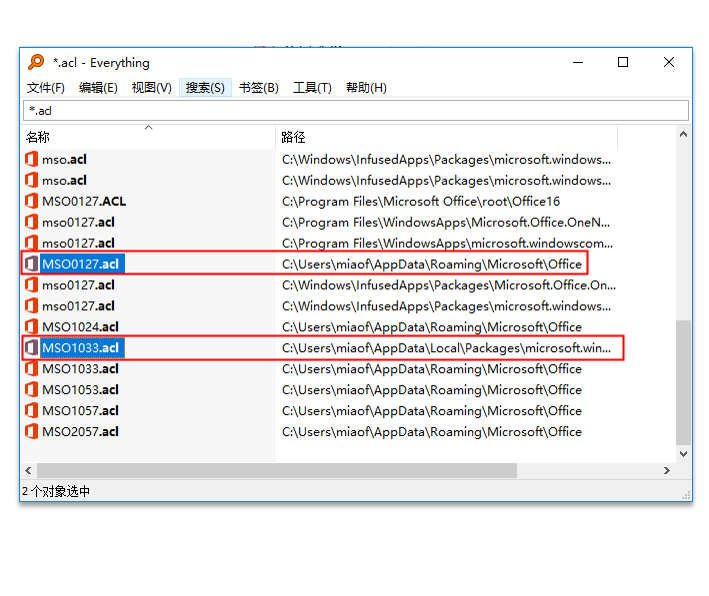Click status bar text 2 个对象选中
This screenshot has width=709, height=596.
(x=56, y=491)
